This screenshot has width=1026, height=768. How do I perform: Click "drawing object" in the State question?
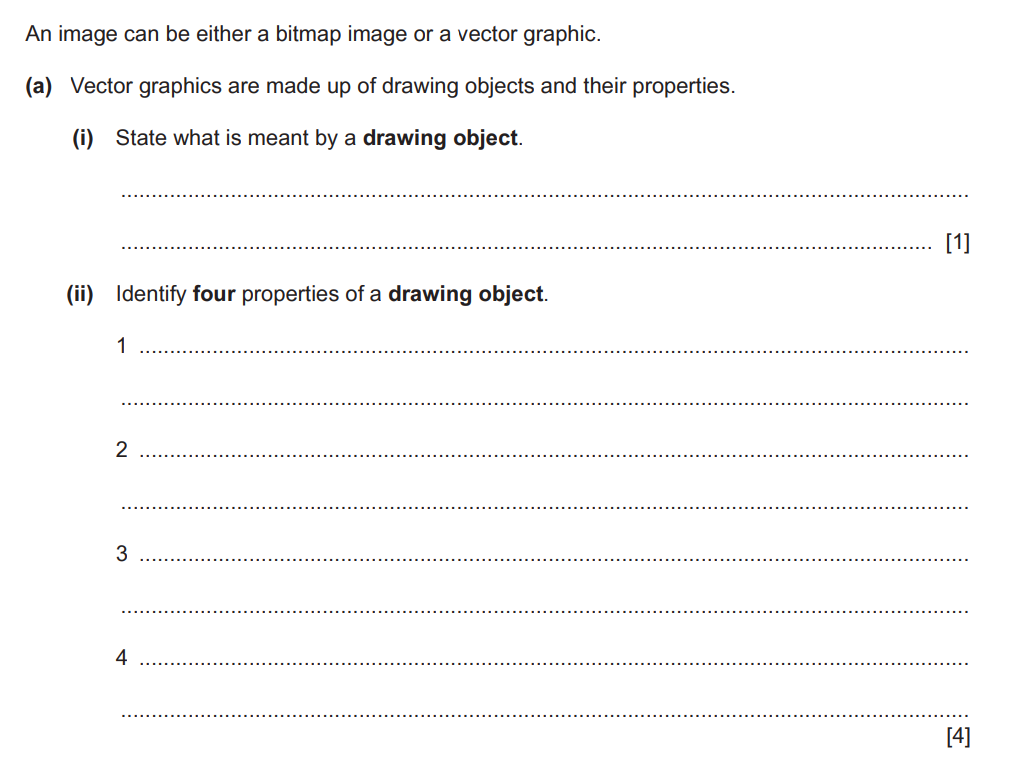(x=440, y=138)
